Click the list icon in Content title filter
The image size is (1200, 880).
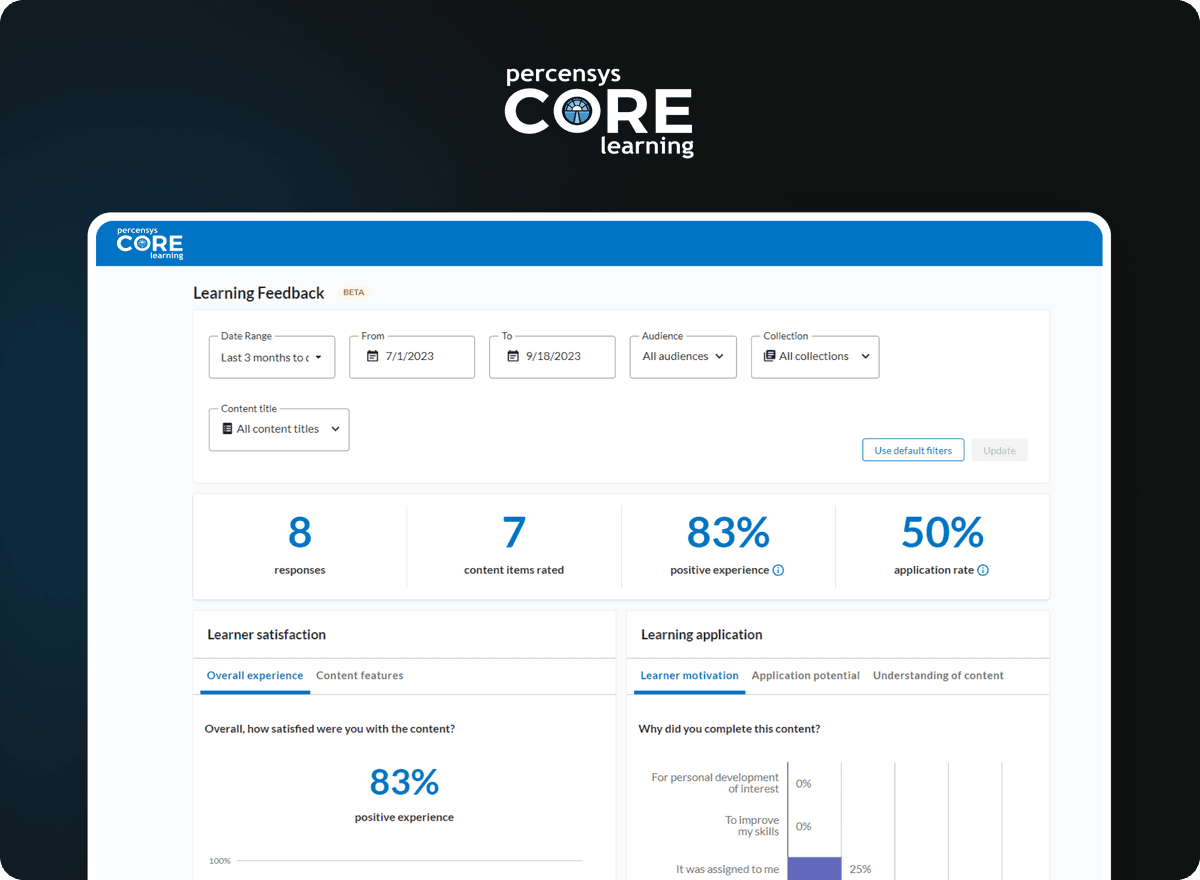[227, 428]
